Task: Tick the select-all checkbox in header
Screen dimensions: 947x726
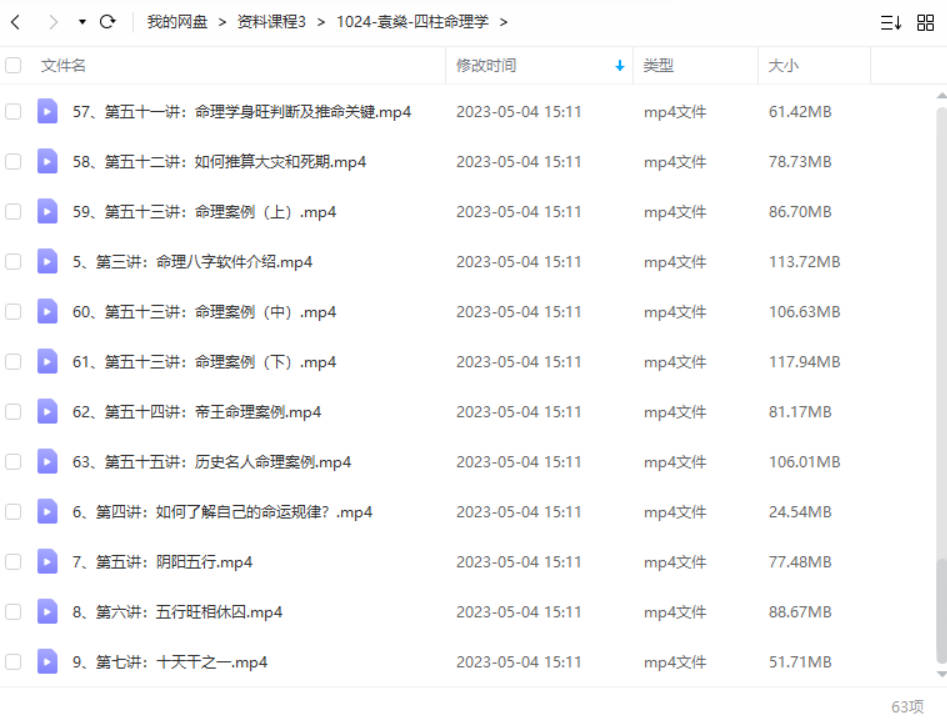Action: 13,65
